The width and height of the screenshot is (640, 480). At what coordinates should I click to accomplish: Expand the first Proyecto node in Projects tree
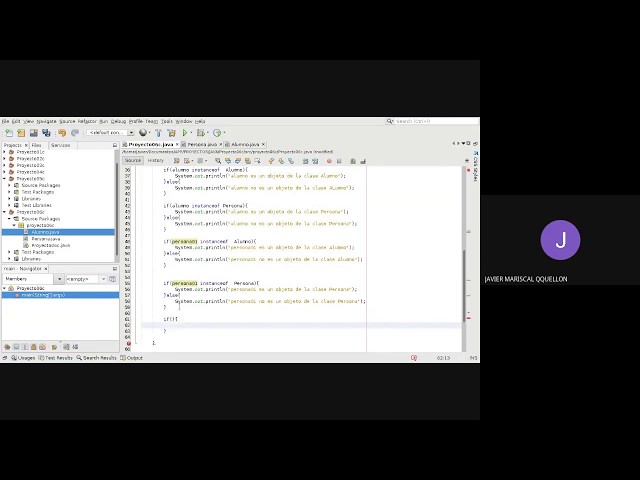(5, 152)
